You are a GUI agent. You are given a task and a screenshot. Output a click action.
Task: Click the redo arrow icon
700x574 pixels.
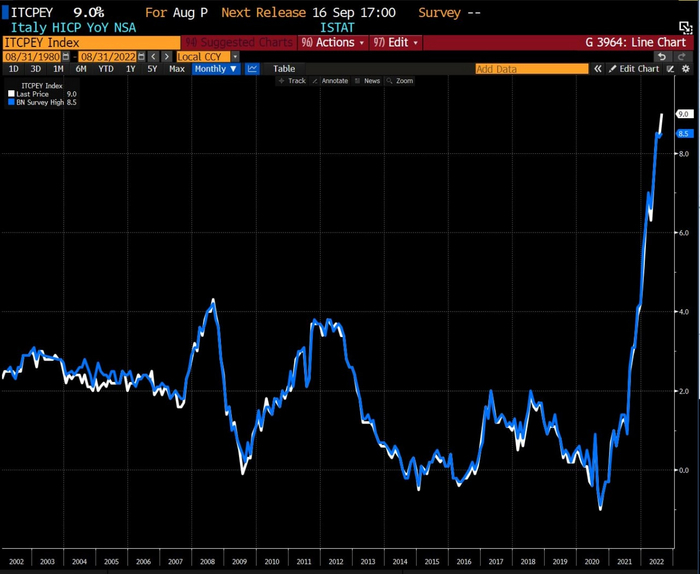click(x=682, y=57)
